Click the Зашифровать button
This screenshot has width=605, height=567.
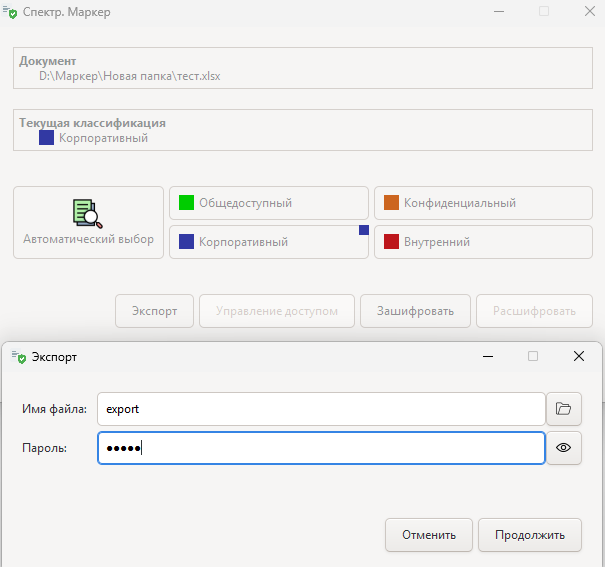coord(415,311)
